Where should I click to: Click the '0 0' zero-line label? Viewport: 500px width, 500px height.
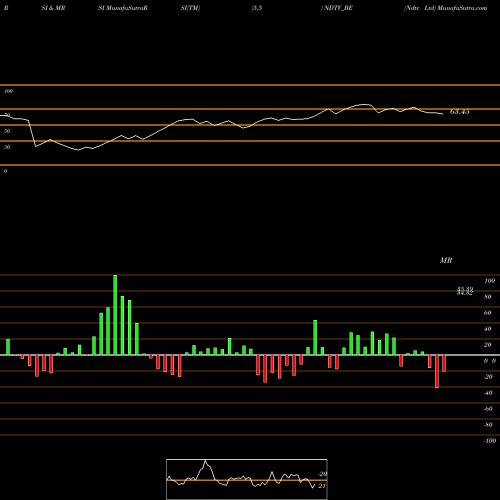(x=490, y=361)
